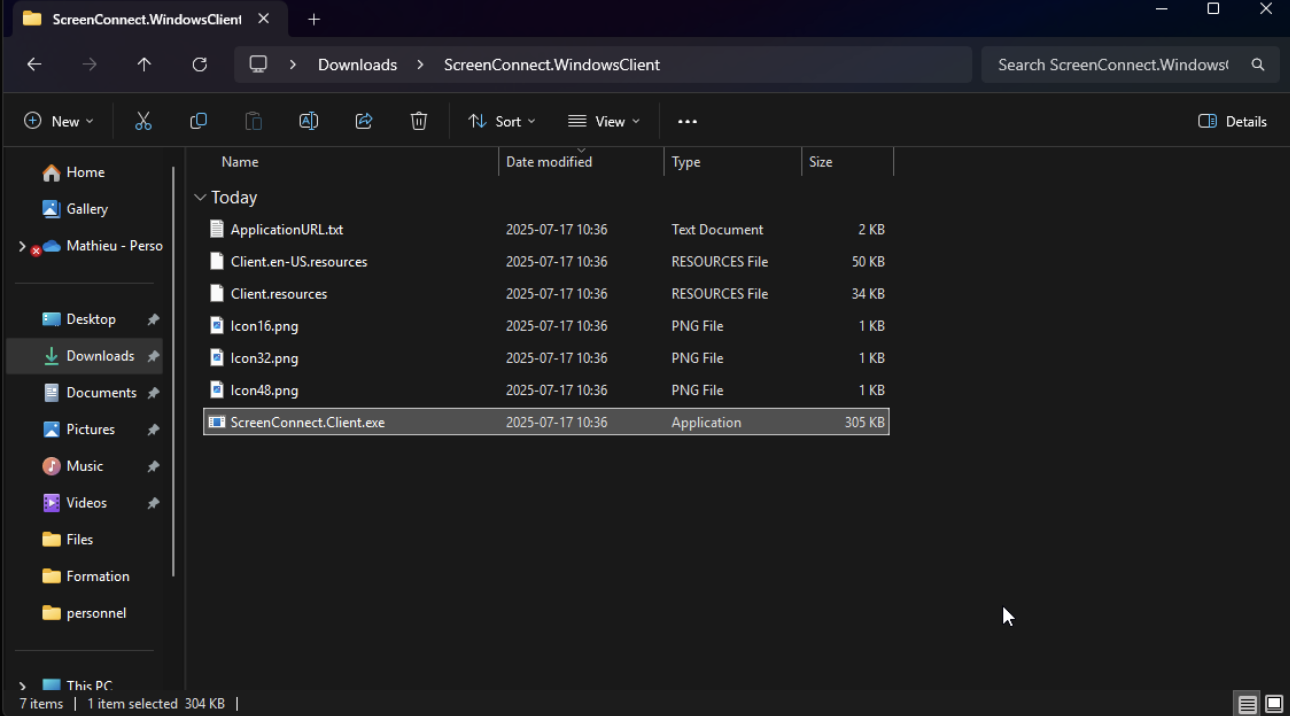Go up one folder level

coord(144,64)
